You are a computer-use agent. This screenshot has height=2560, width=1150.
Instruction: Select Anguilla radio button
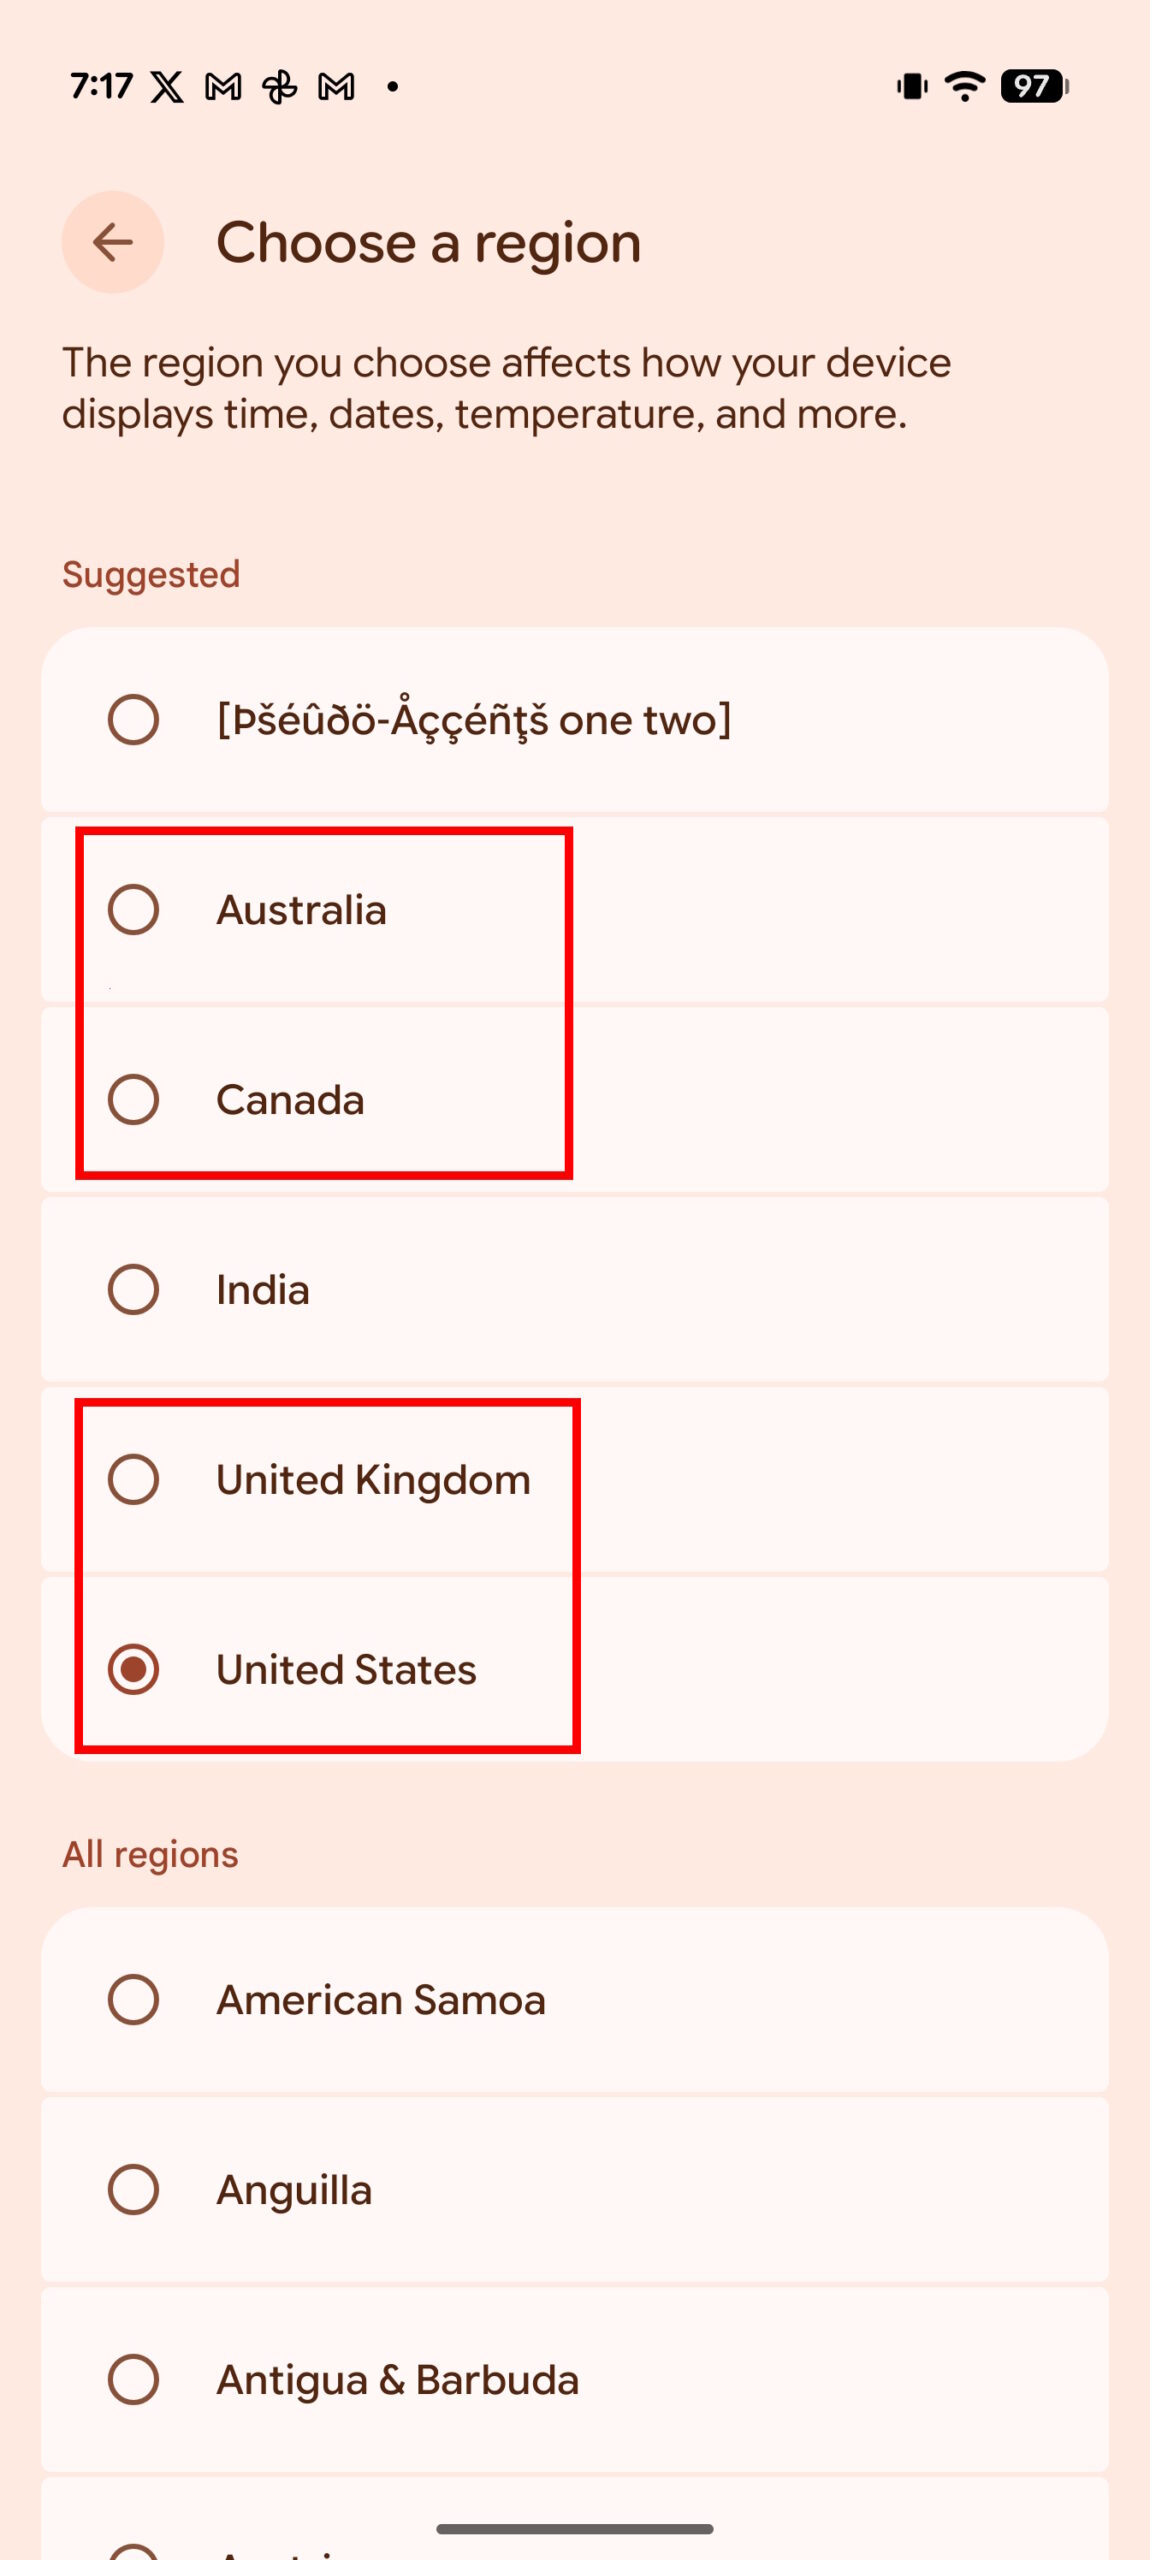point(134,2190)
